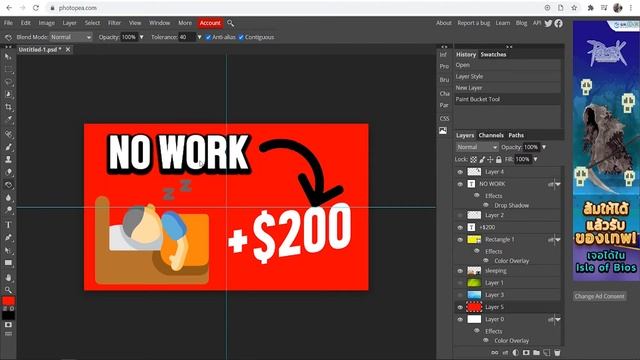The height and width of the screenshot is (360, 640).
Task: Open the Twitter icon link
Action: coord(548,23)
